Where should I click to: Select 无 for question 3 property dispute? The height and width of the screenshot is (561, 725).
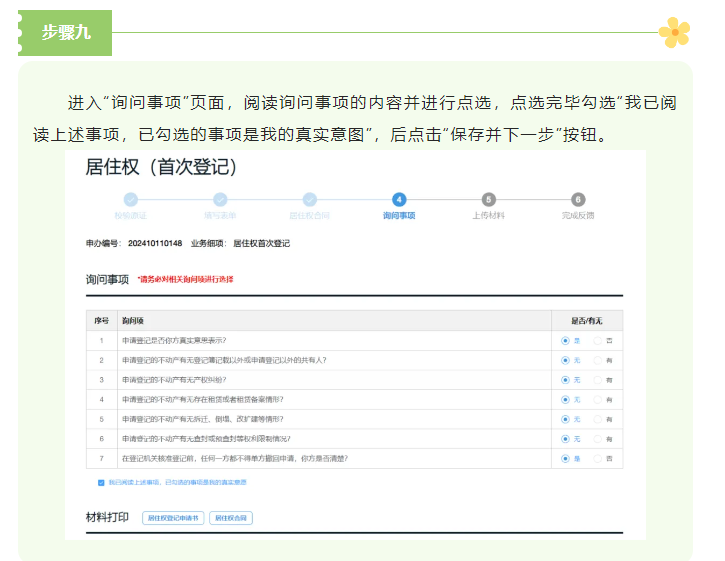(566, 380)
